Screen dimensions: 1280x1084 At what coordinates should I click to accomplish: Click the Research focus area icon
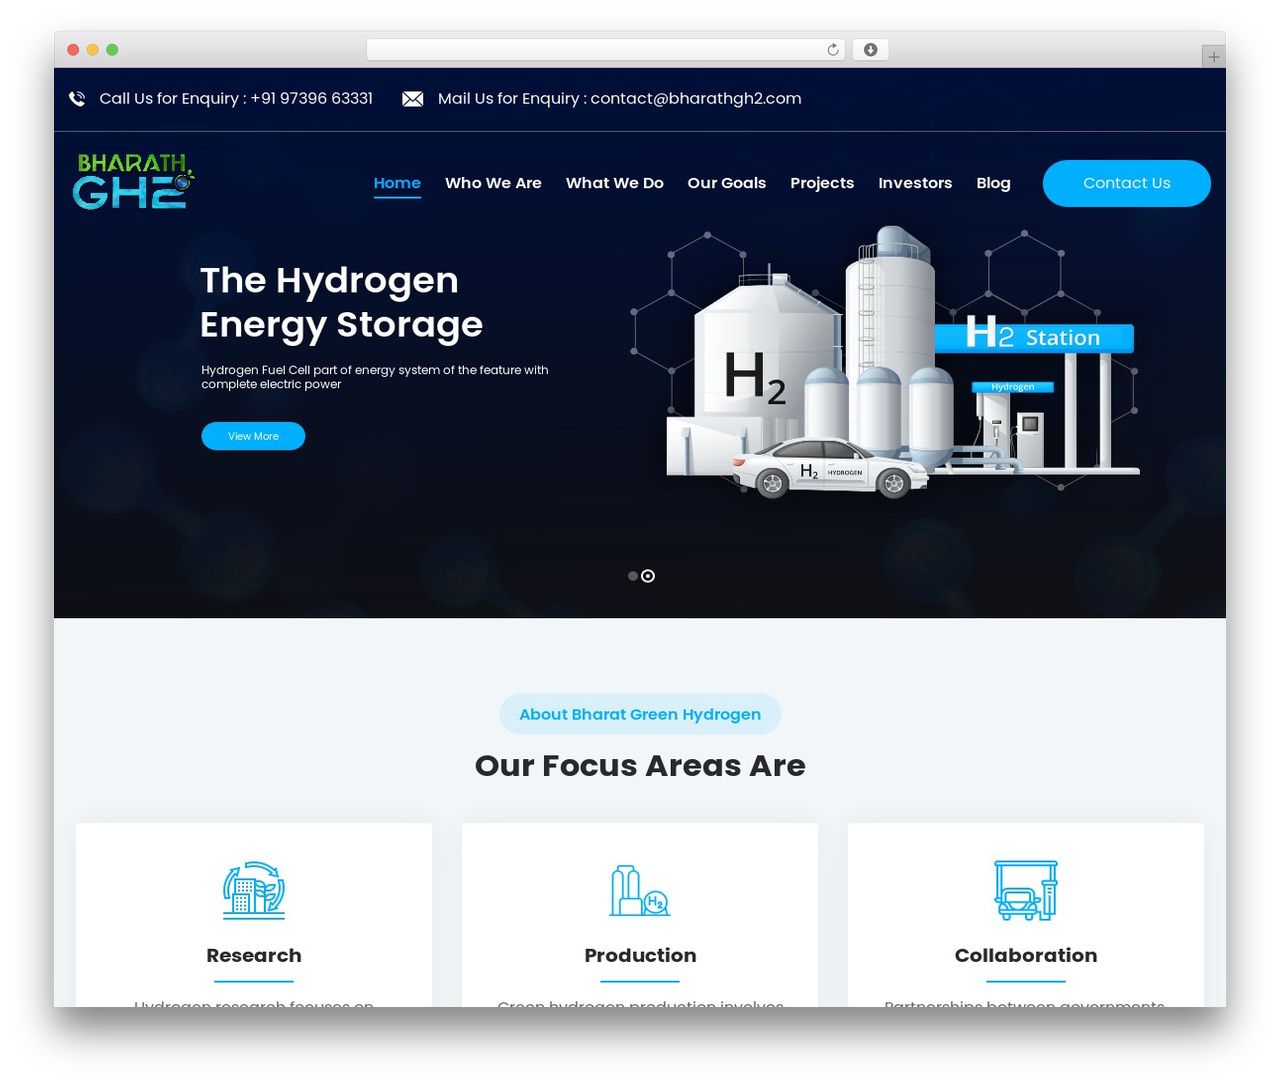coord(254,890)
